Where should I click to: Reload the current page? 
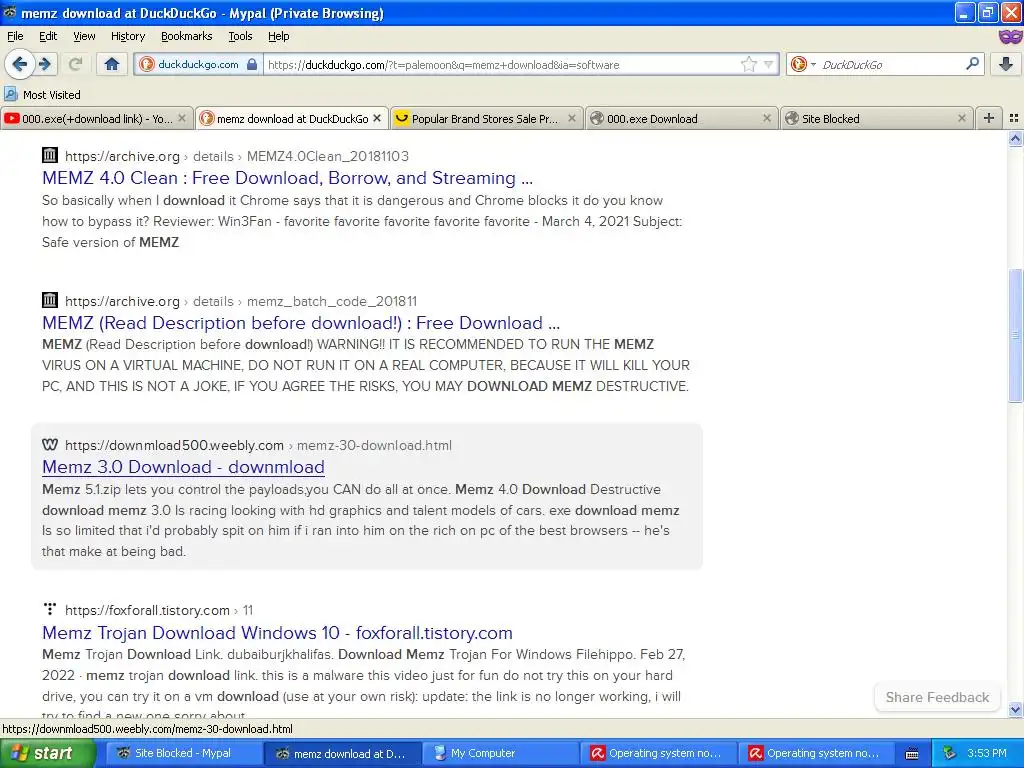75,64
